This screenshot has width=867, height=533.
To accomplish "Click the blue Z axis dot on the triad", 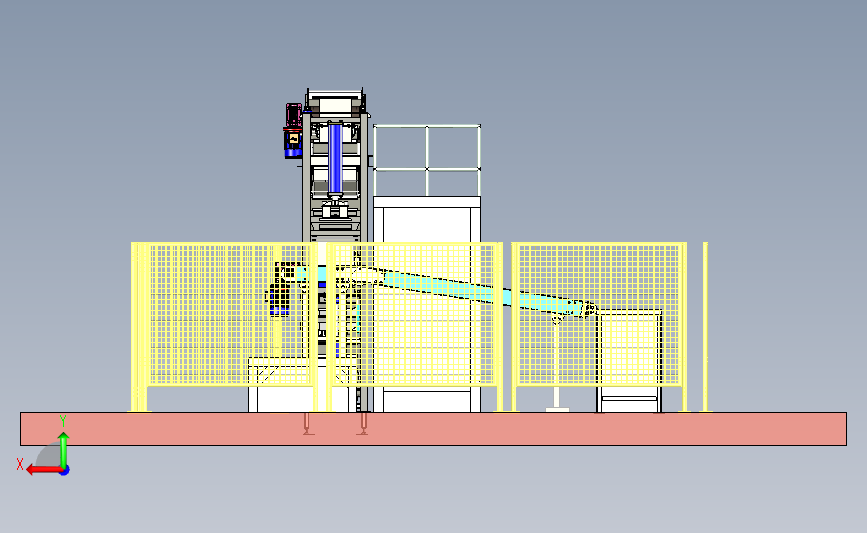I will tap(65, 470).
